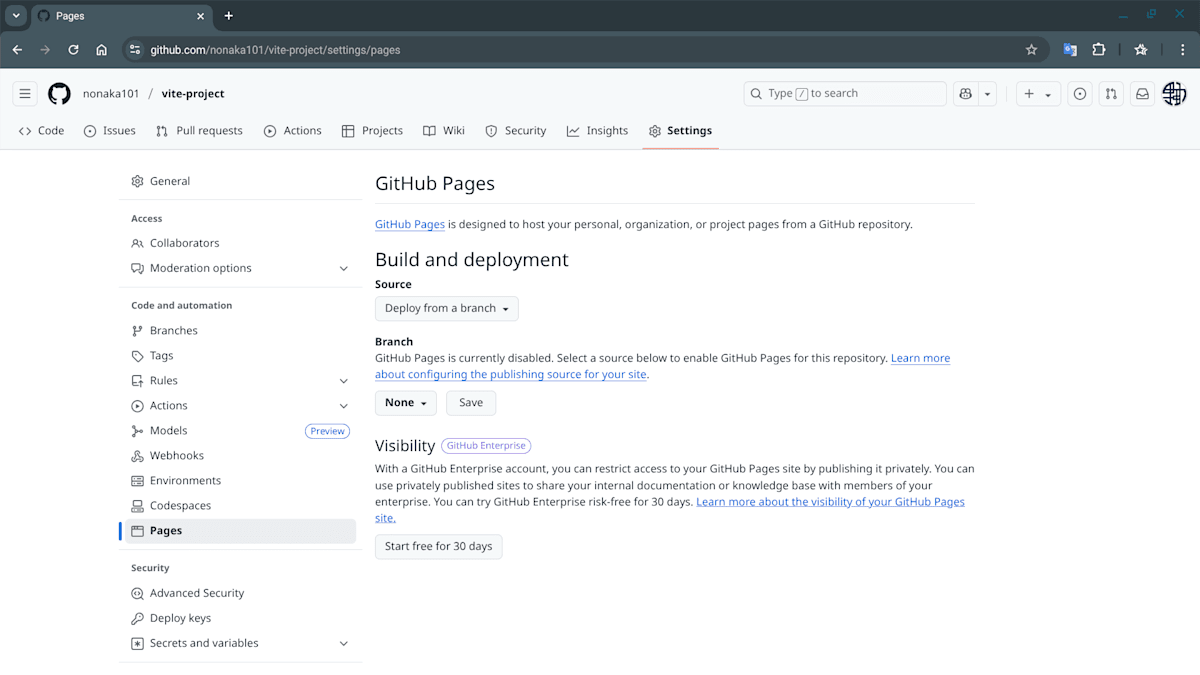Viewport: 1200px width, 675px height.
Task: Click the vite-project repository link
Action: [x=193, y=94]
